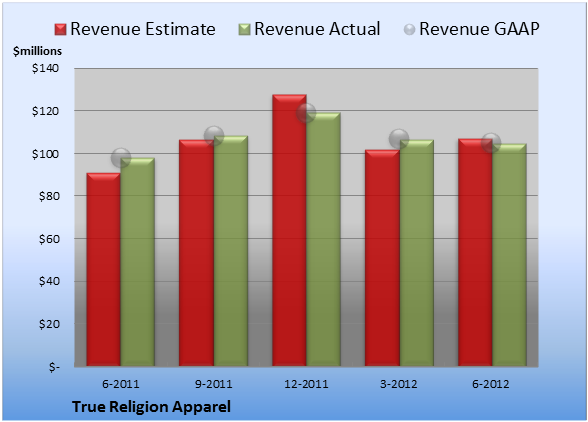Click the $120 y-axis label
The width and height of the screenshot is (588, 422).
point(45,111)
